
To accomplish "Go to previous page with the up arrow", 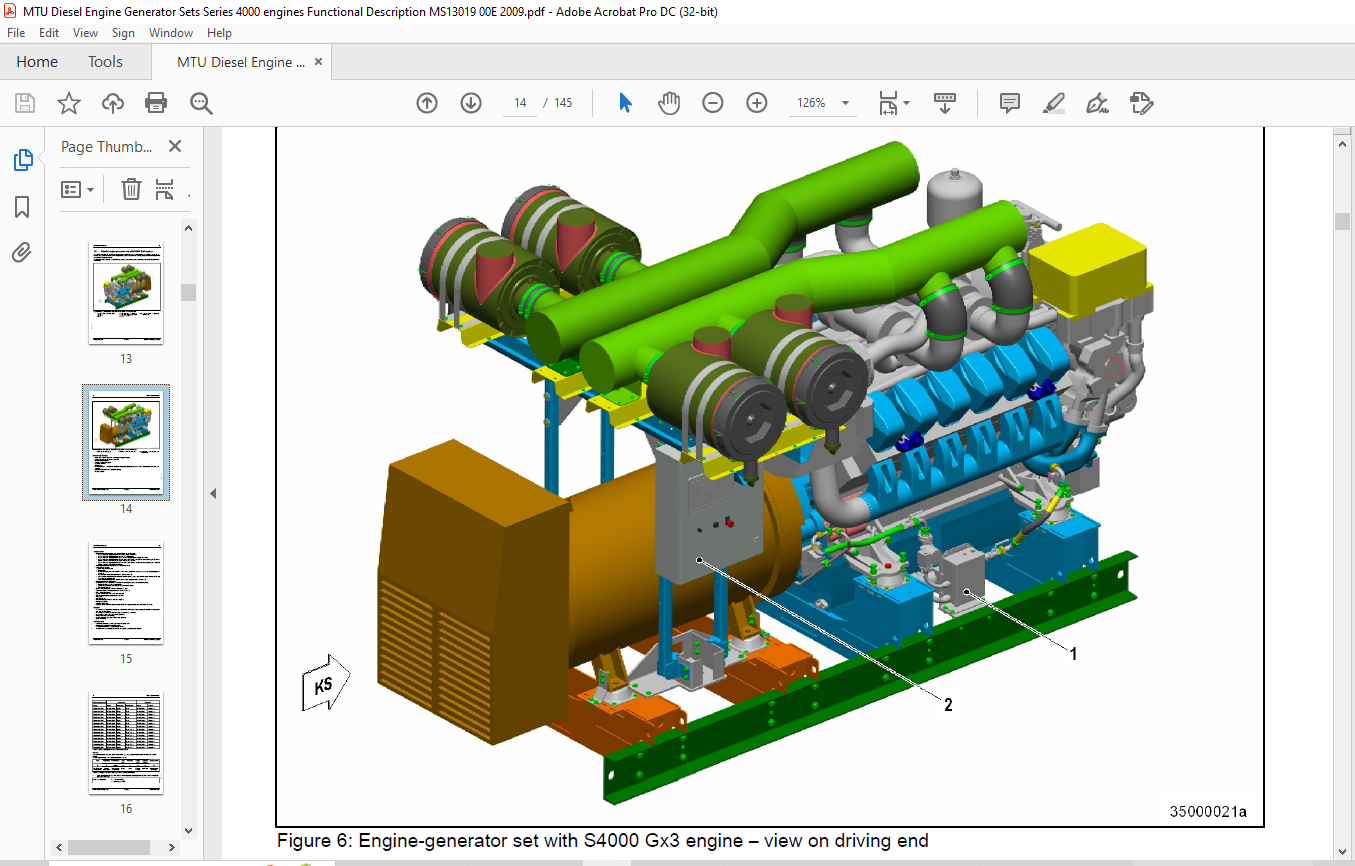I will coord(427,103).
